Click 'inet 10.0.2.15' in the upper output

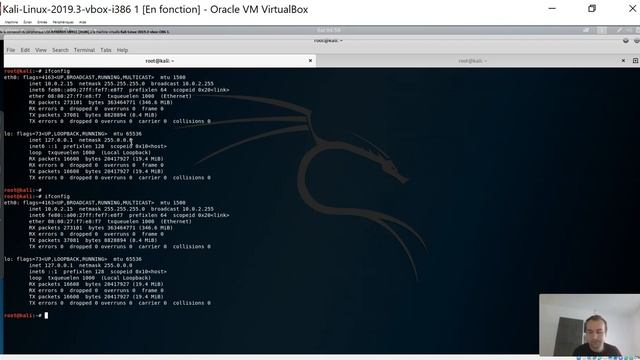coord(51,84)
